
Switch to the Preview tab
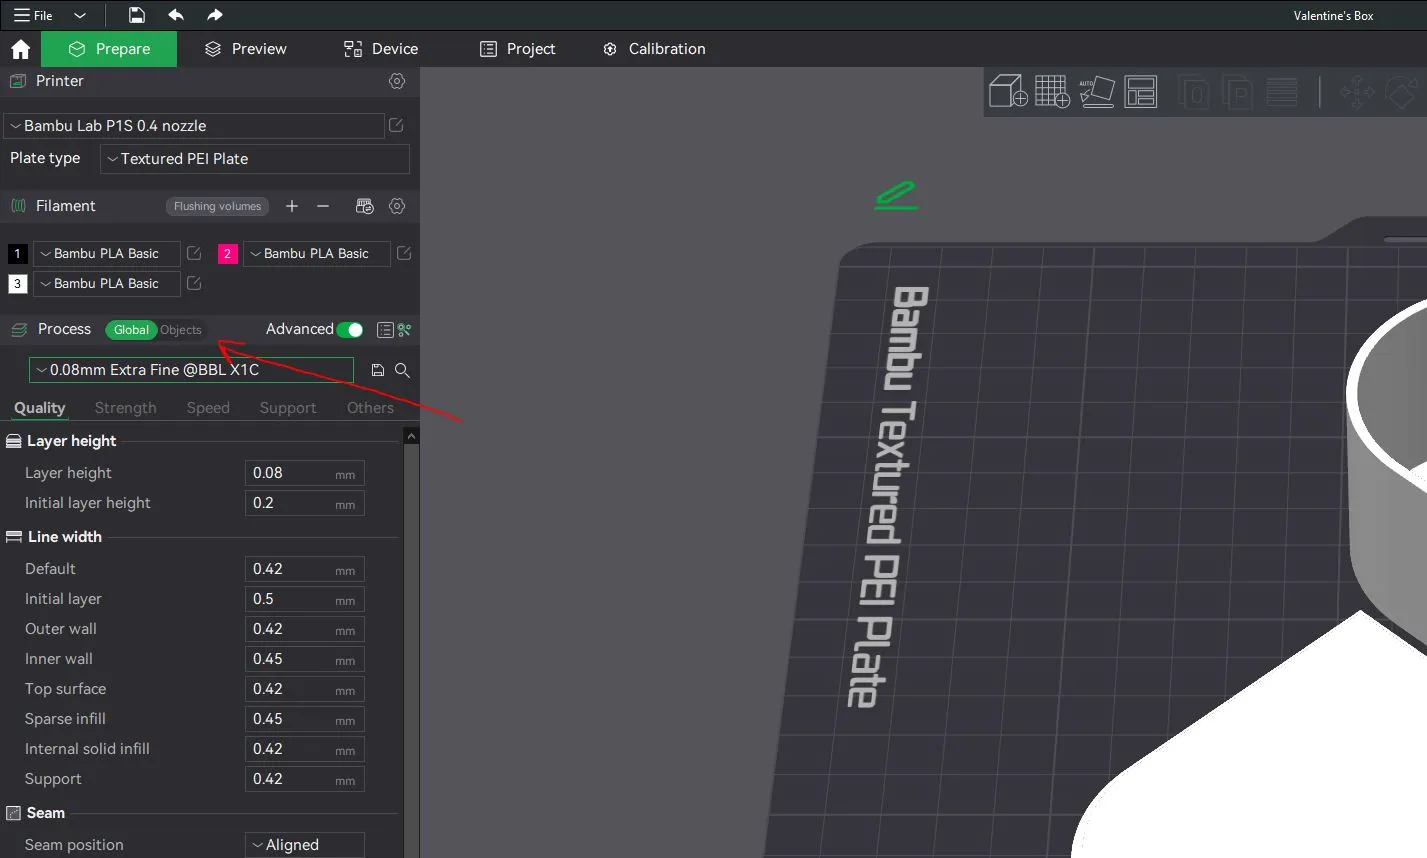tap(246, 49)
